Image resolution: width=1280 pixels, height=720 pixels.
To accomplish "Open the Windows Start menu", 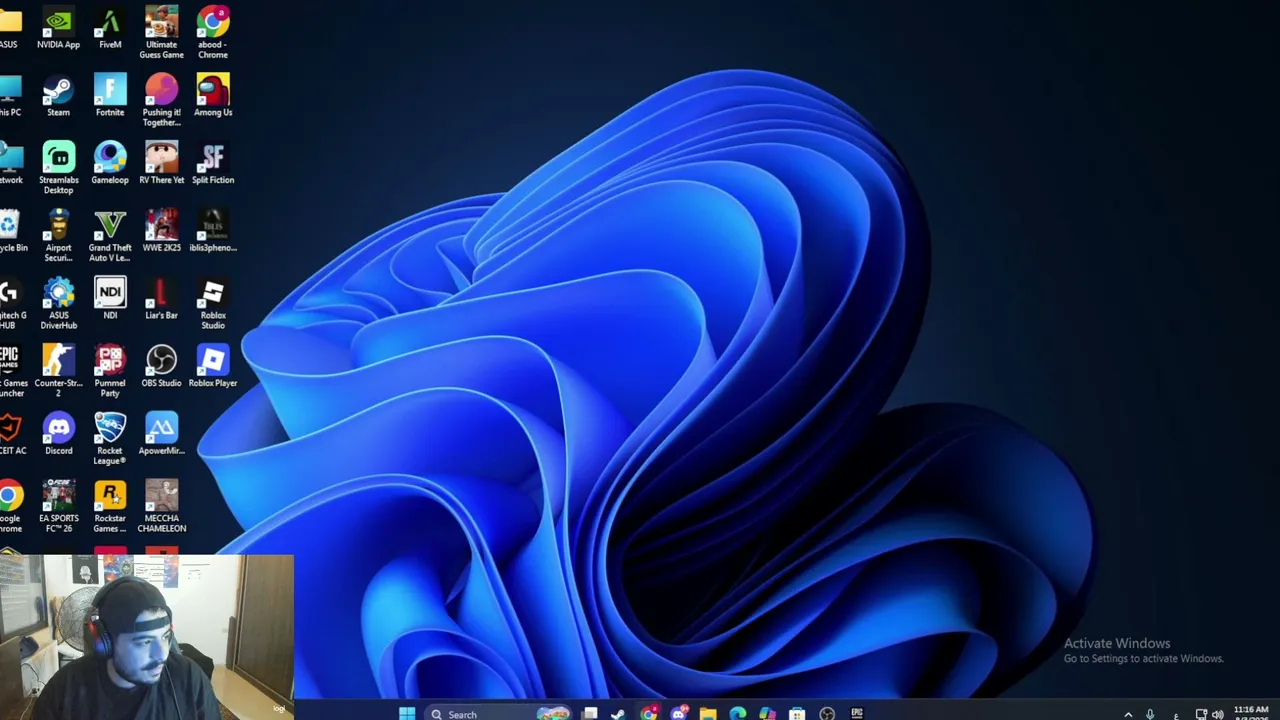I will point(407,713).
